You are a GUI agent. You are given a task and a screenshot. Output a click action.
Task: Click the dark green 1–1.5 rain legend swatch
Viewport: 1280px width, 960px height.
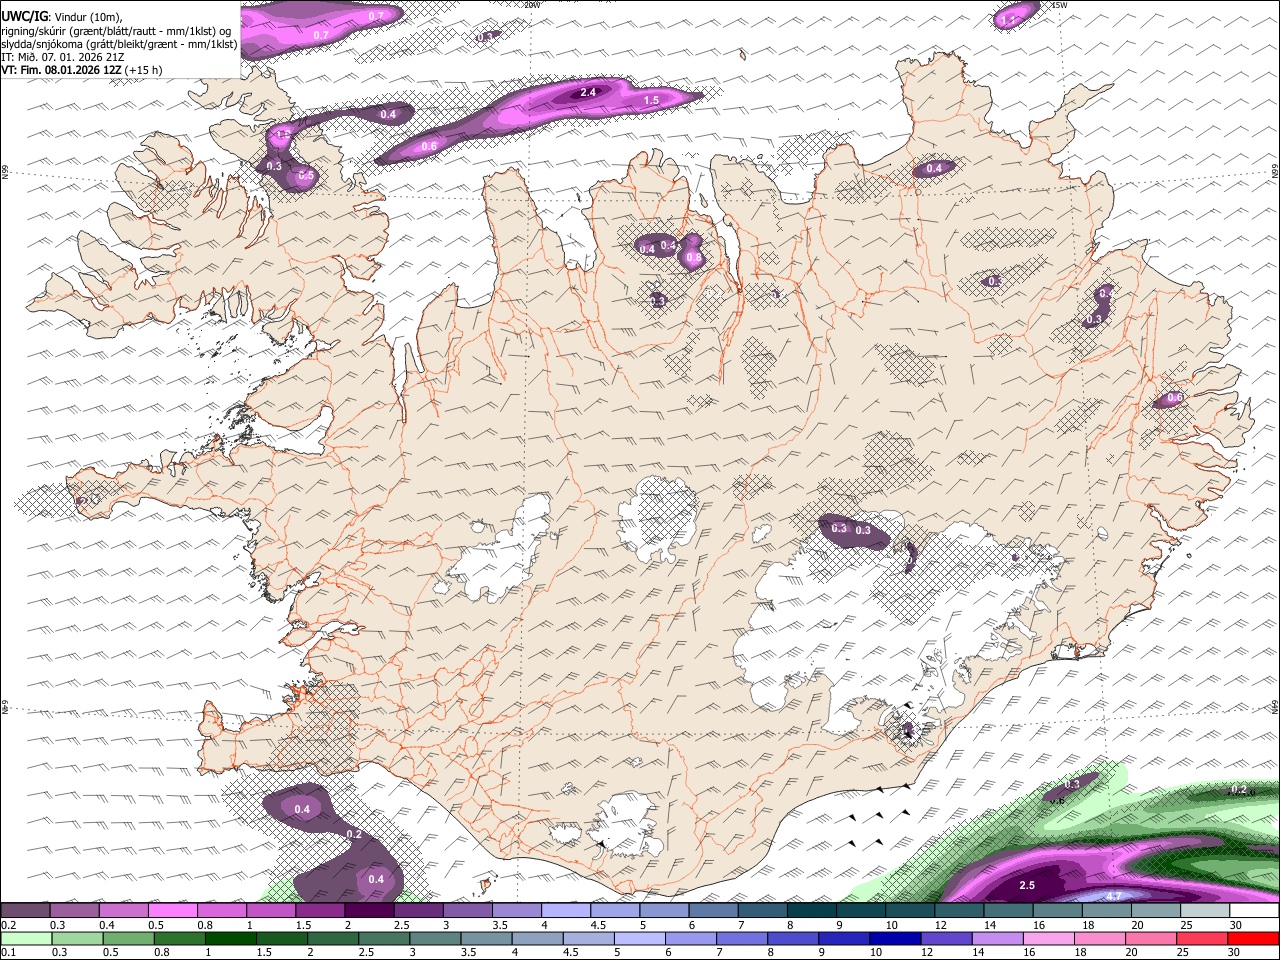coord(230,939)
